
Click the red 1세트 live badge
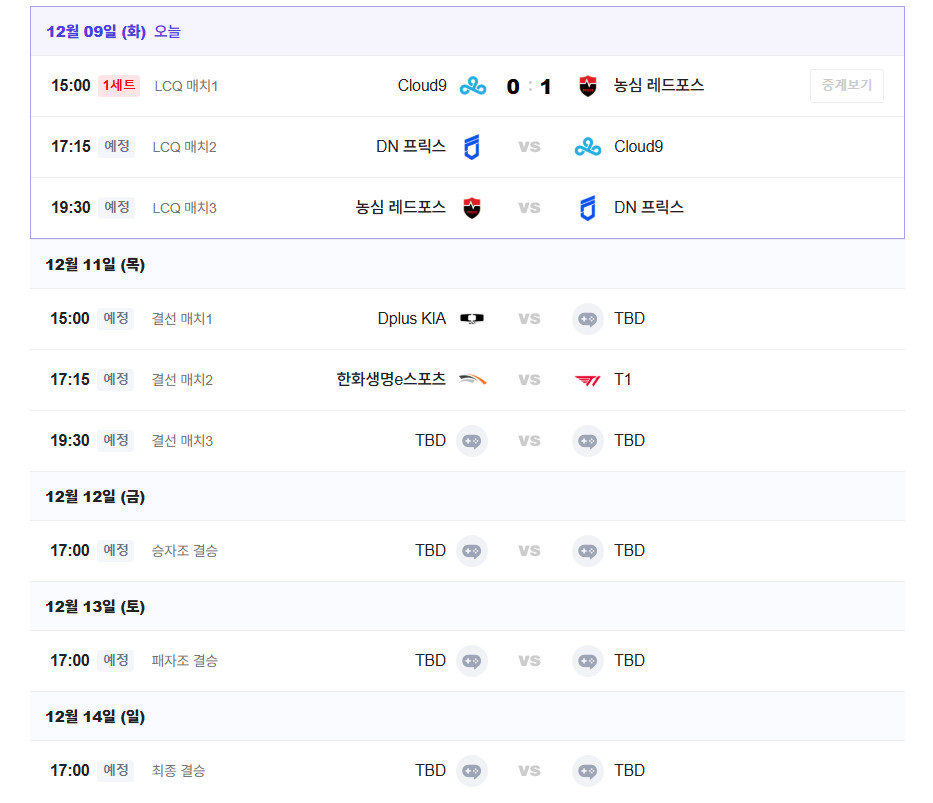point(119,86)
